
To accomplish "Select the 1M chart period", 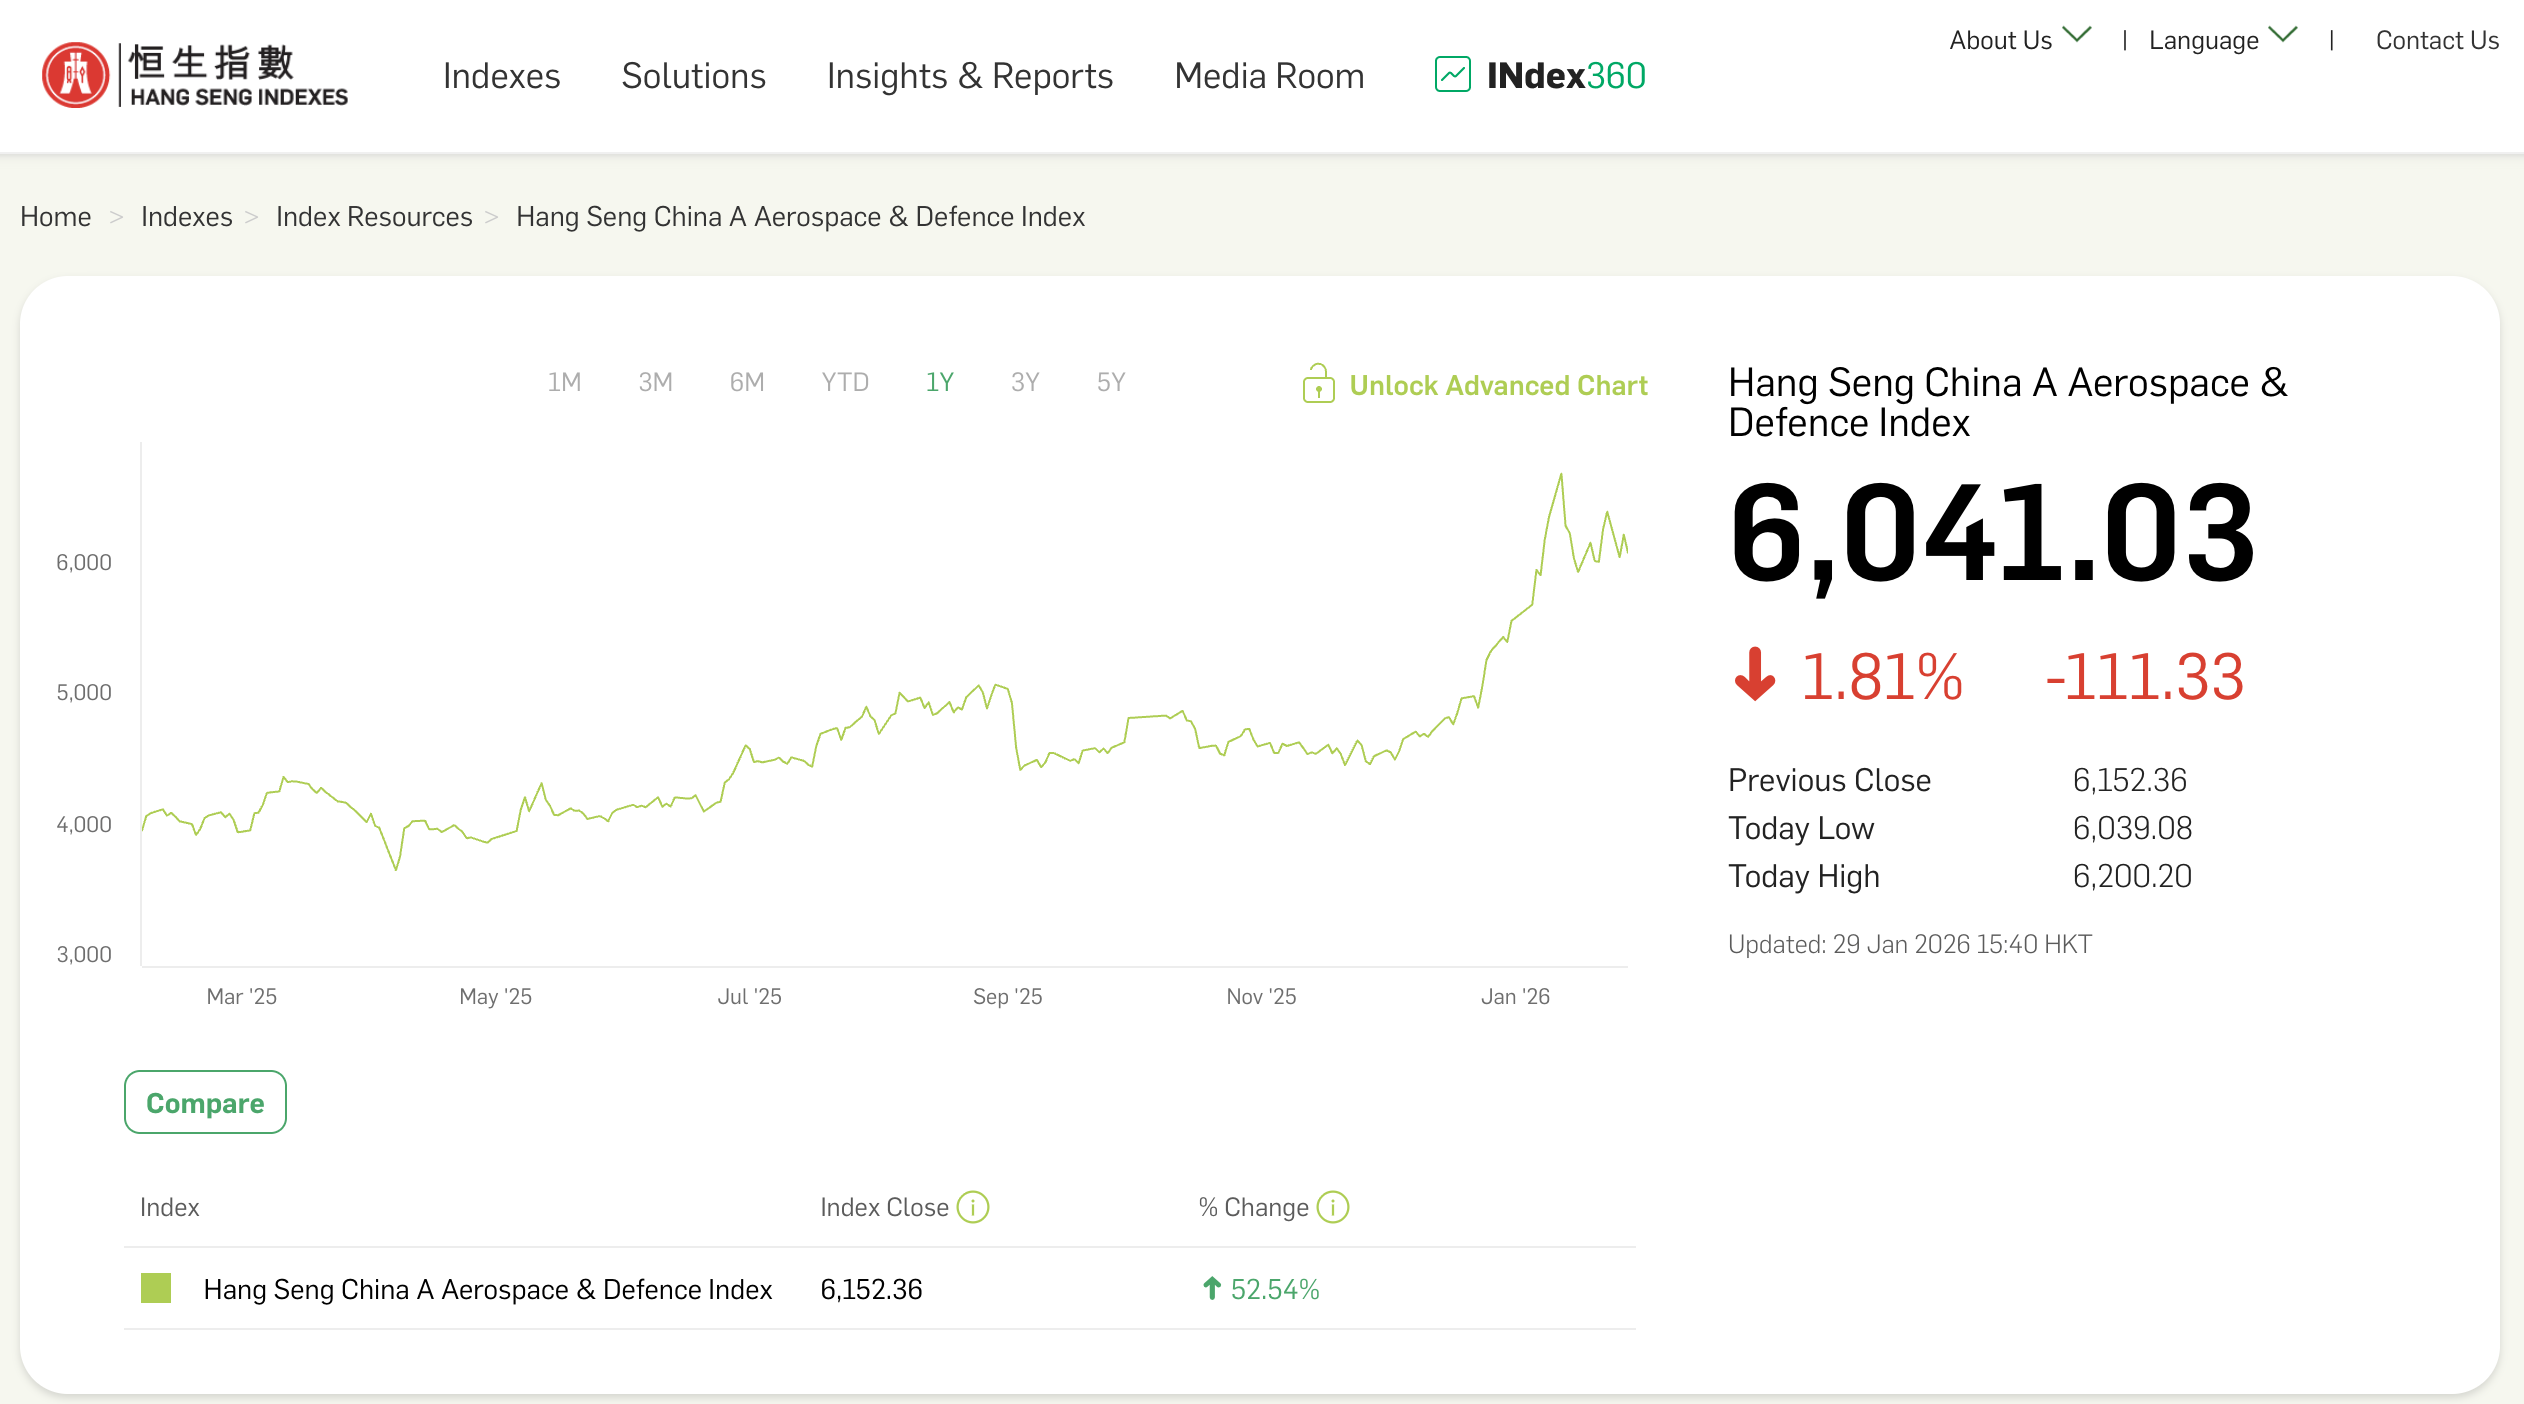I will click(x=566, y=381).
